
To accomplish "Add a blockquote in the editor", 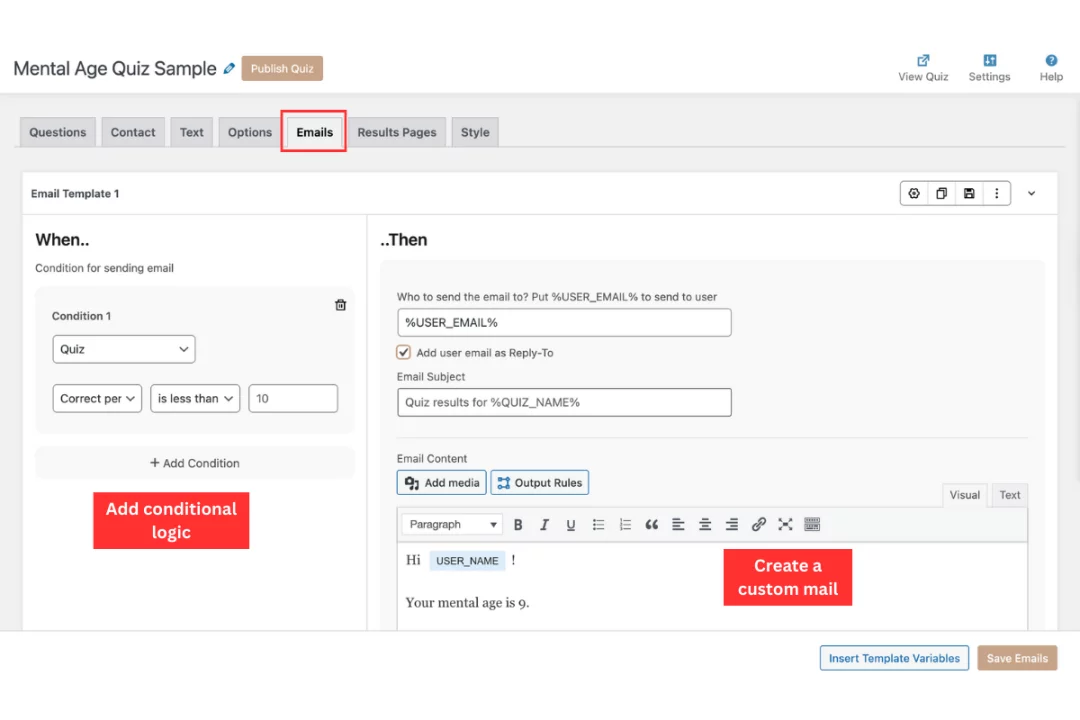I will click(x=652, y=524).
